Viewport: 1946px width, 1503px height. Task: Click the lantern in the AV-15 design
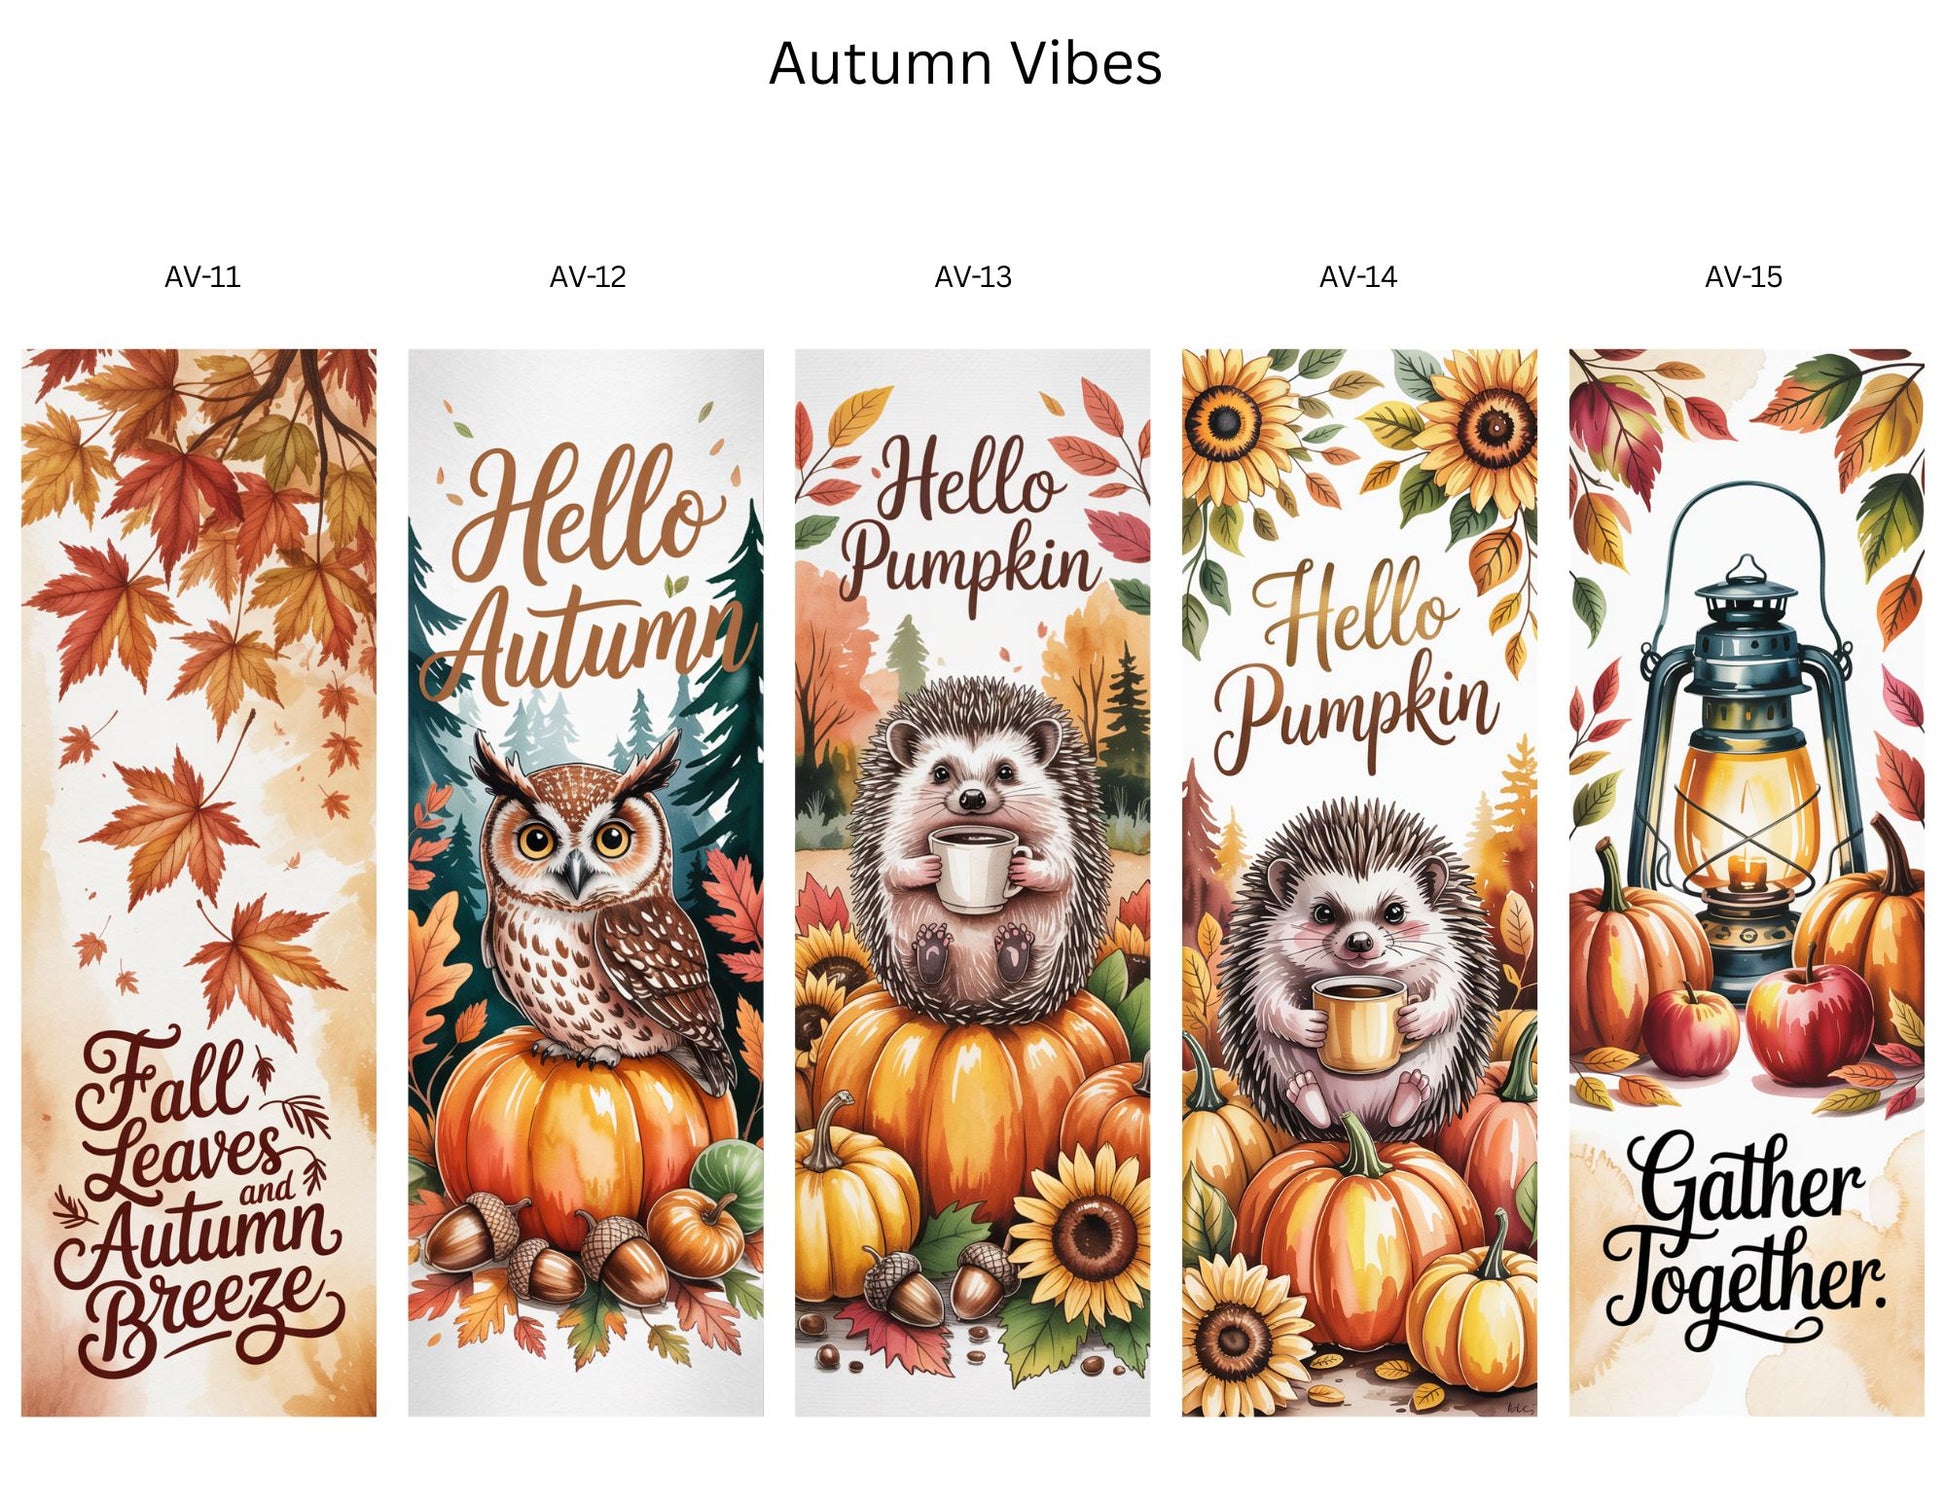(x=1747, y=745)
